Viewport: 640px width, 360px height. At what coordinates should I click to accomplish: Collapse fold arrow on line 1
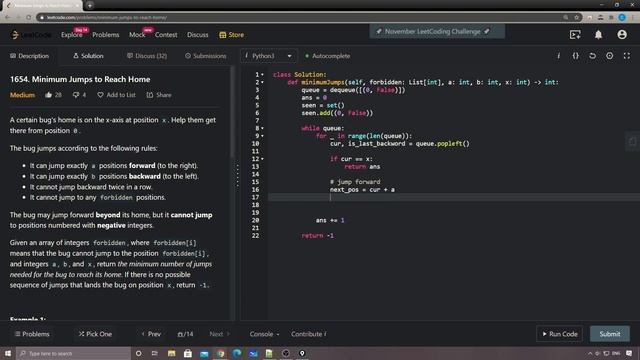(262, 75)
